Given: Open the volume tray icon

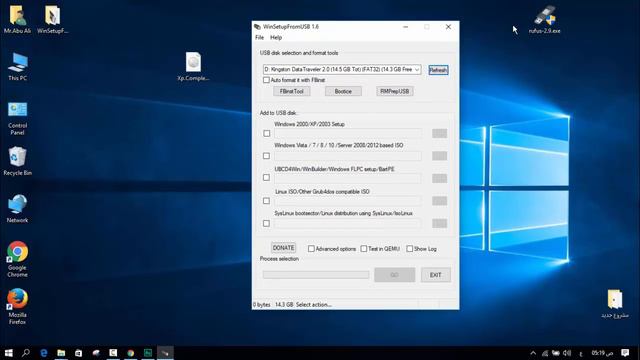Looking at the screenshot, I should [567, 353].
